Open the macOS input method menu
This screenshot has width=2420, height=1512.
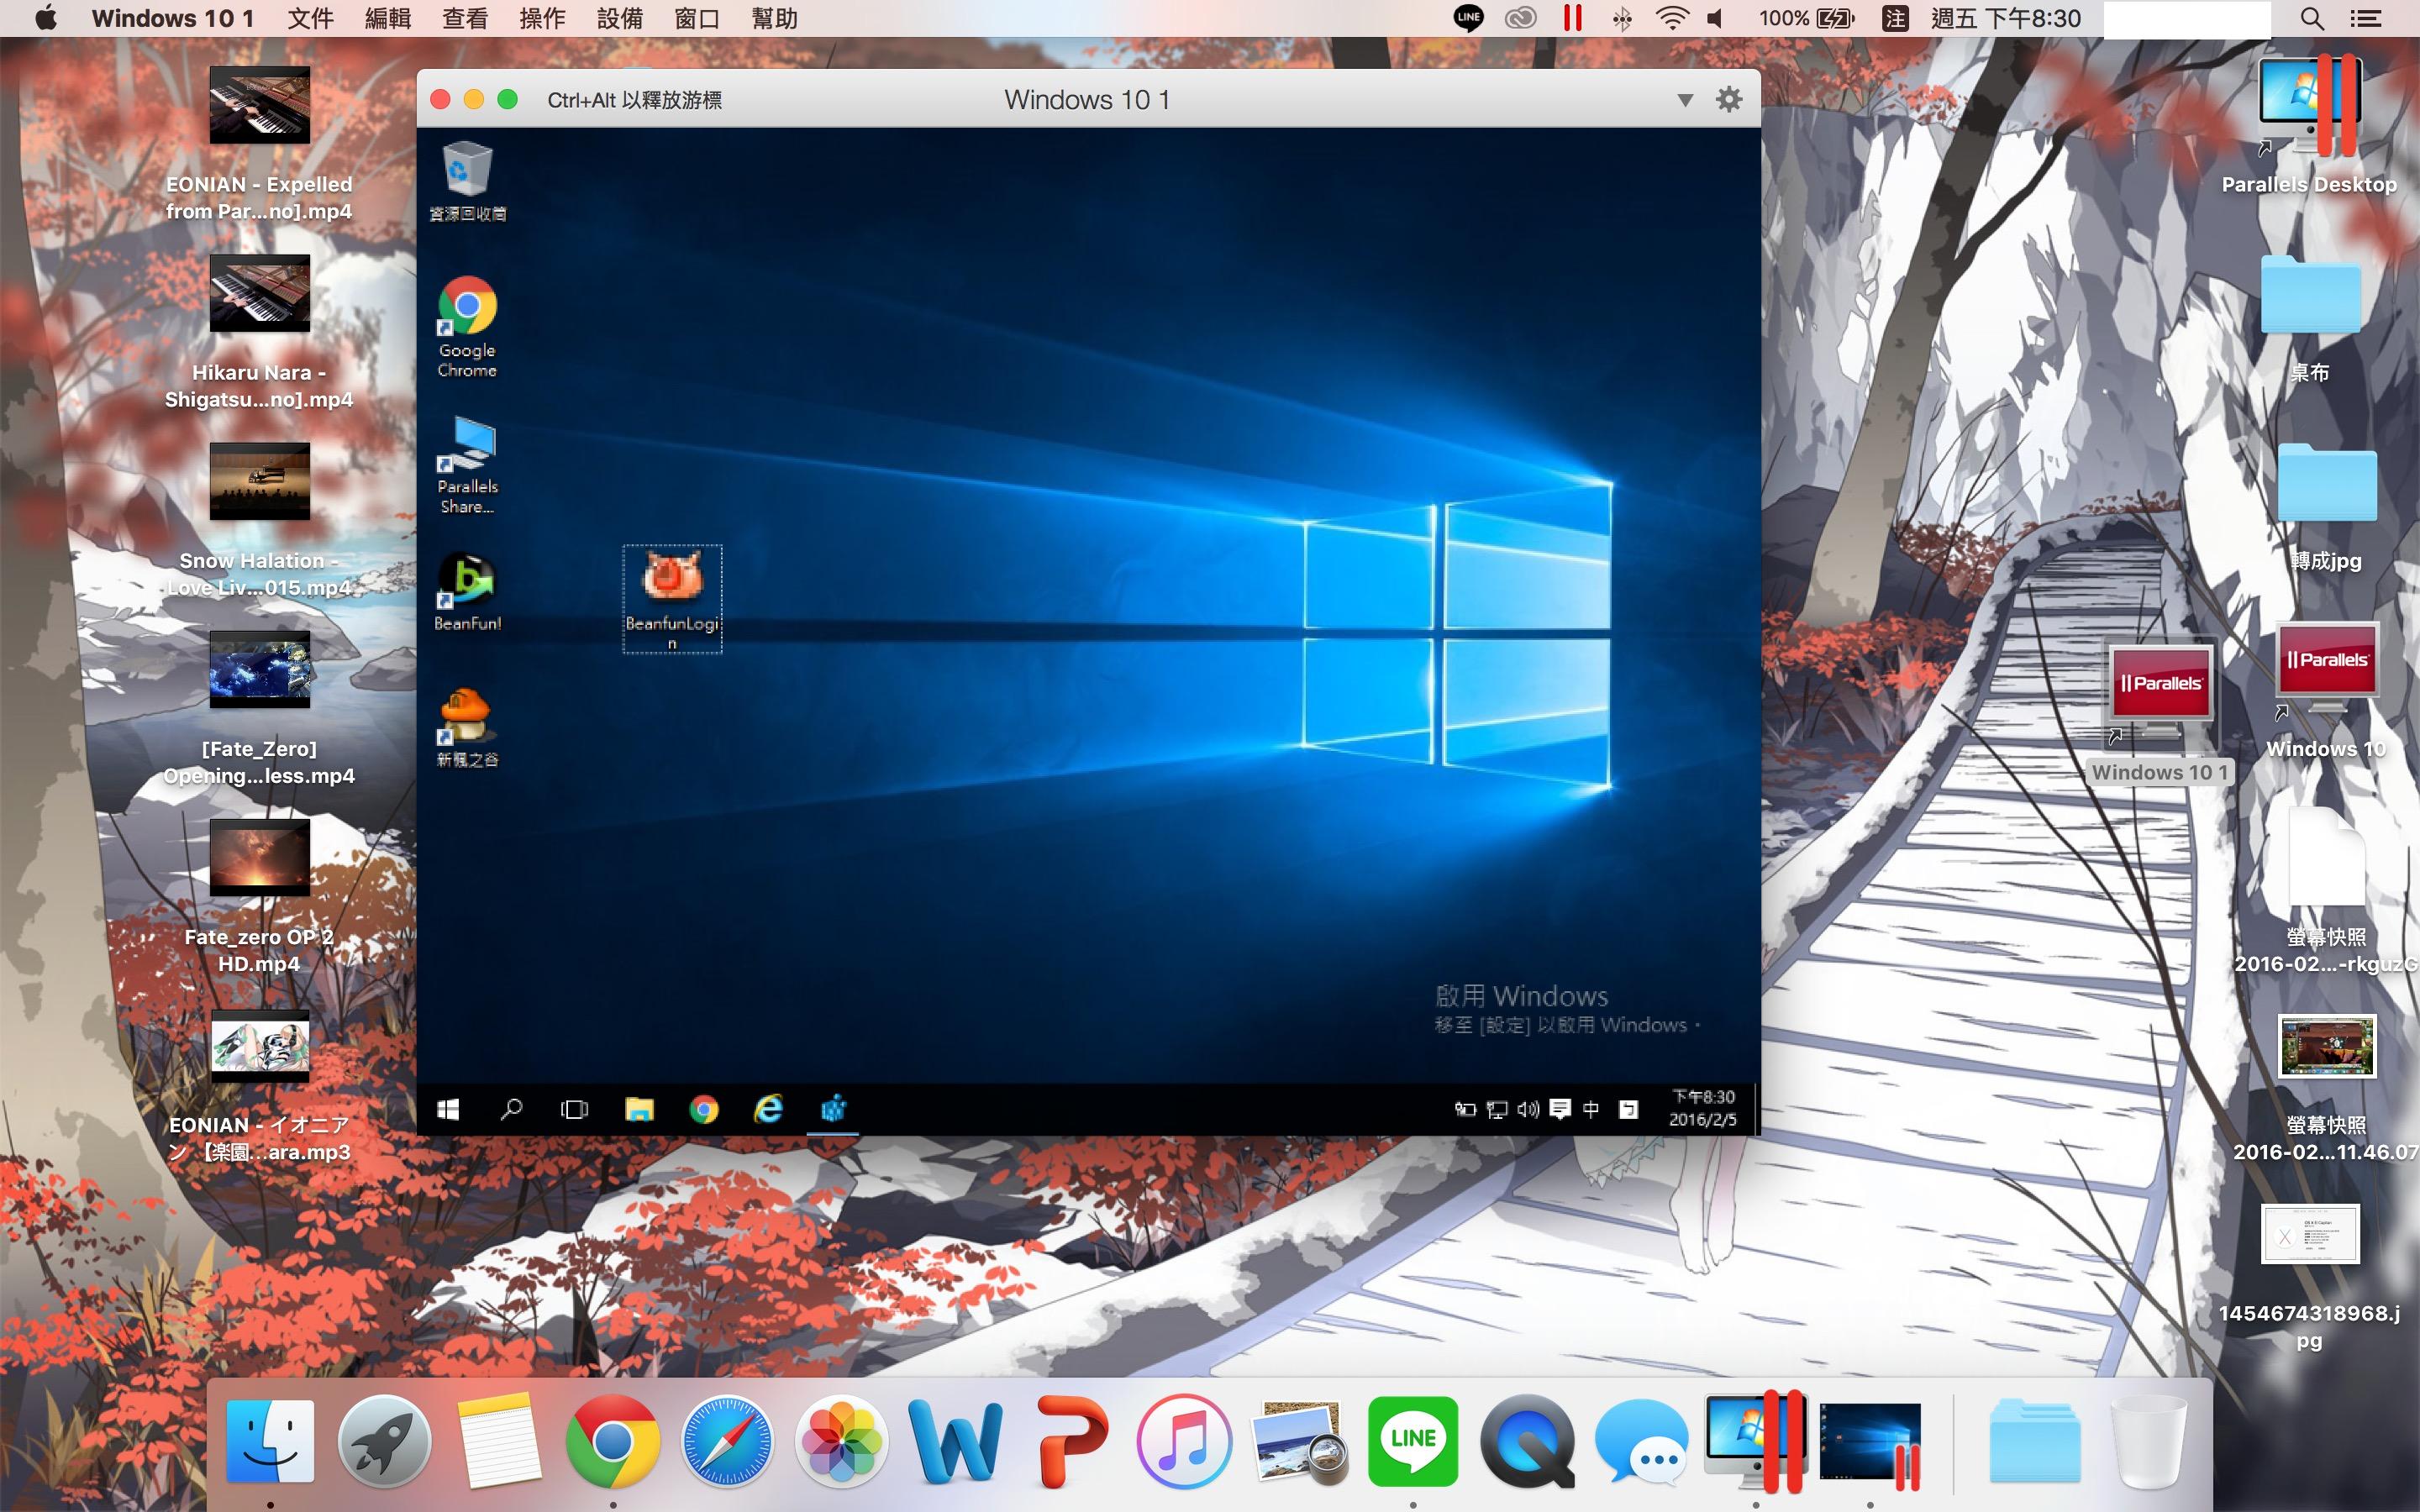pyautogui.click(x=1895, y=18)
